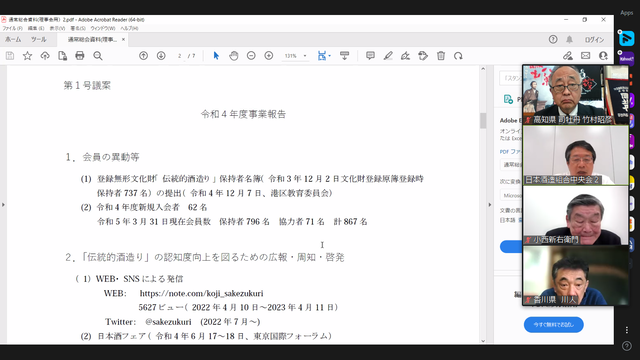Screen dimensions: 640x360
Task: Click the share with others person icon
Action: click(603, 56)
